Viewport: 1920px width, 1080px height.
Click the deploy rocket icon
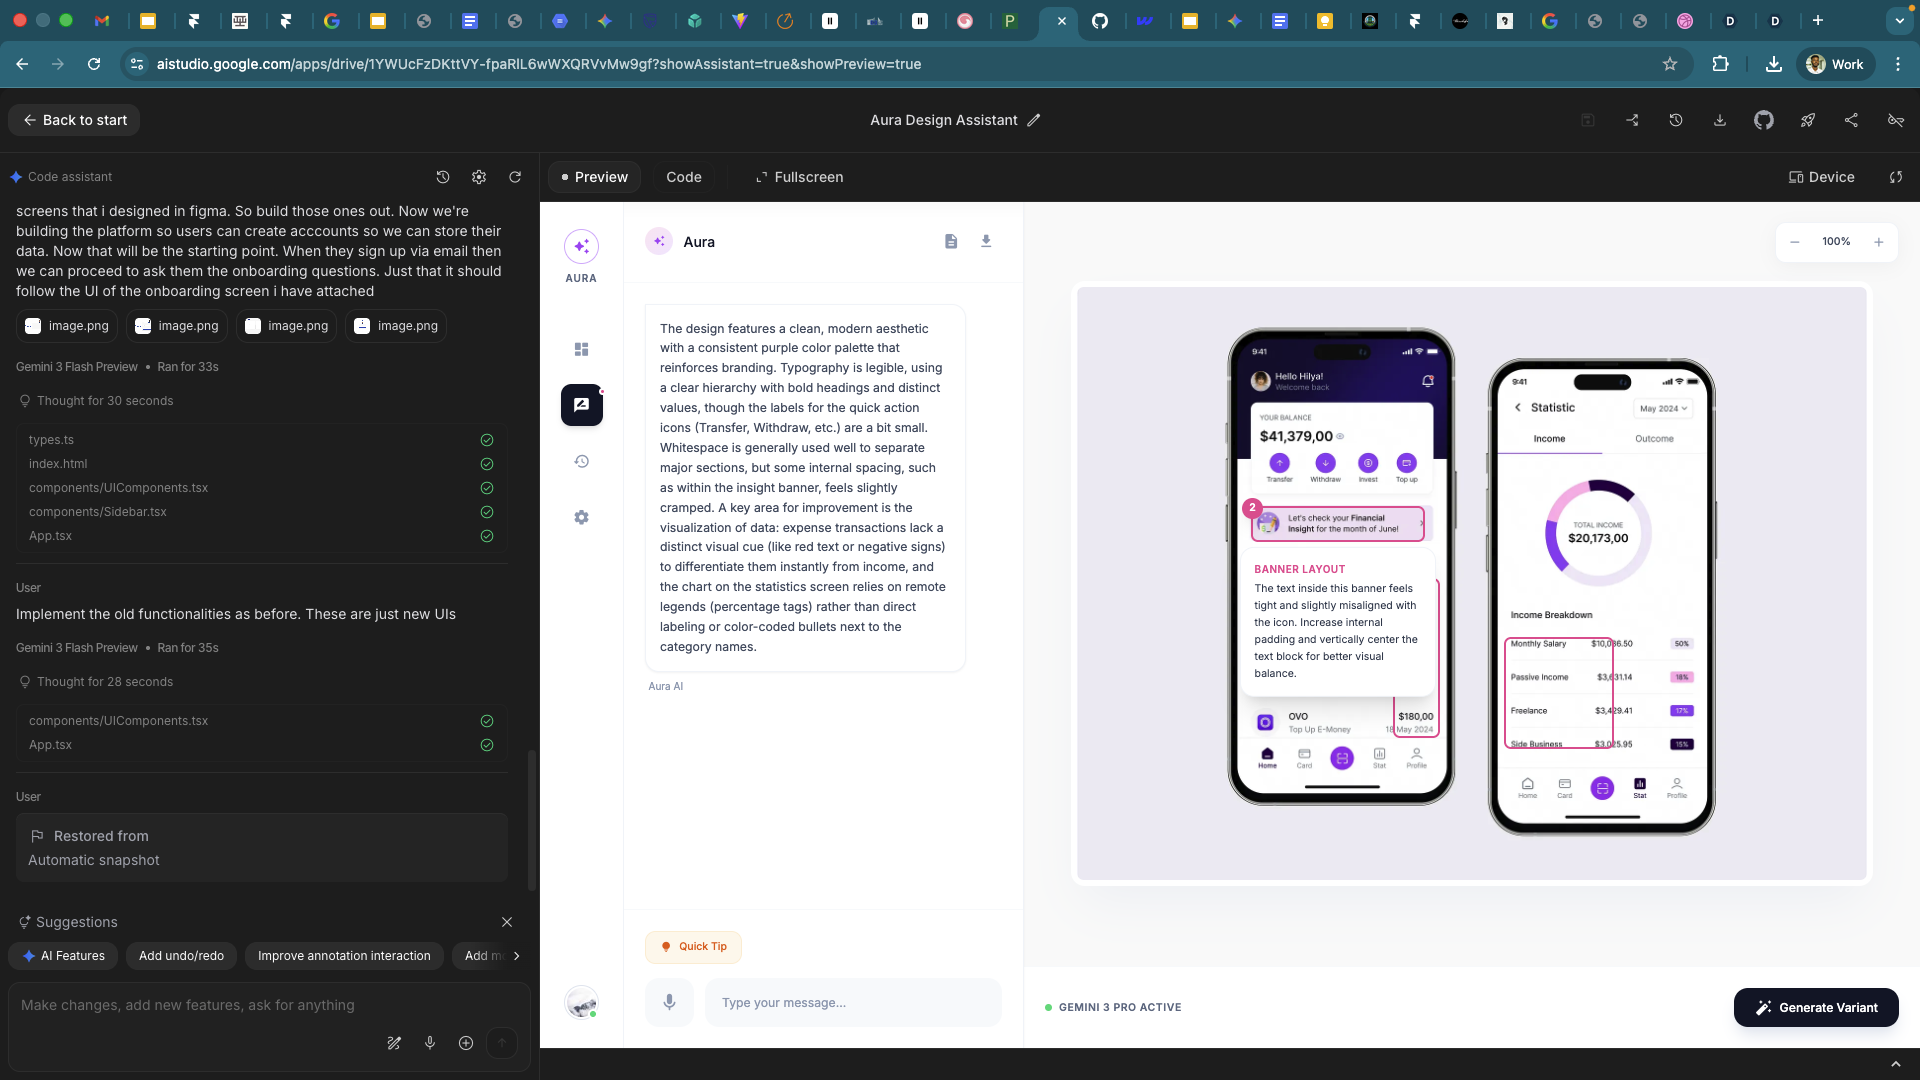(x=1807, y=120)
